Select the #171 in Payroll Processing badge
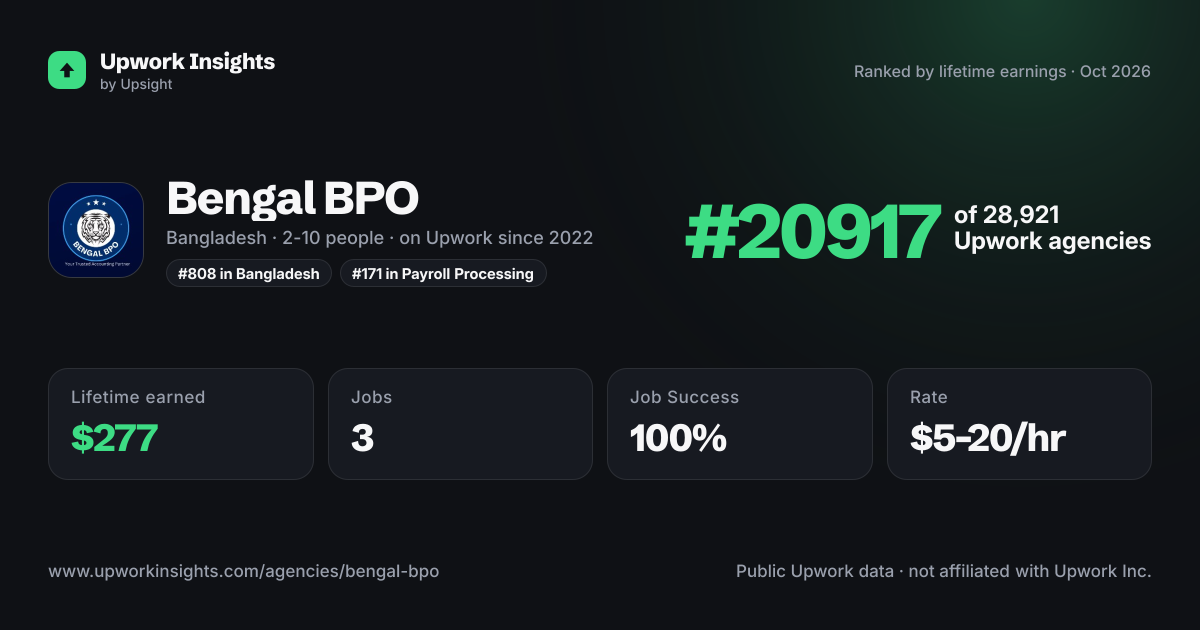This screenshot has width=1200, height=630. point(443,273)
